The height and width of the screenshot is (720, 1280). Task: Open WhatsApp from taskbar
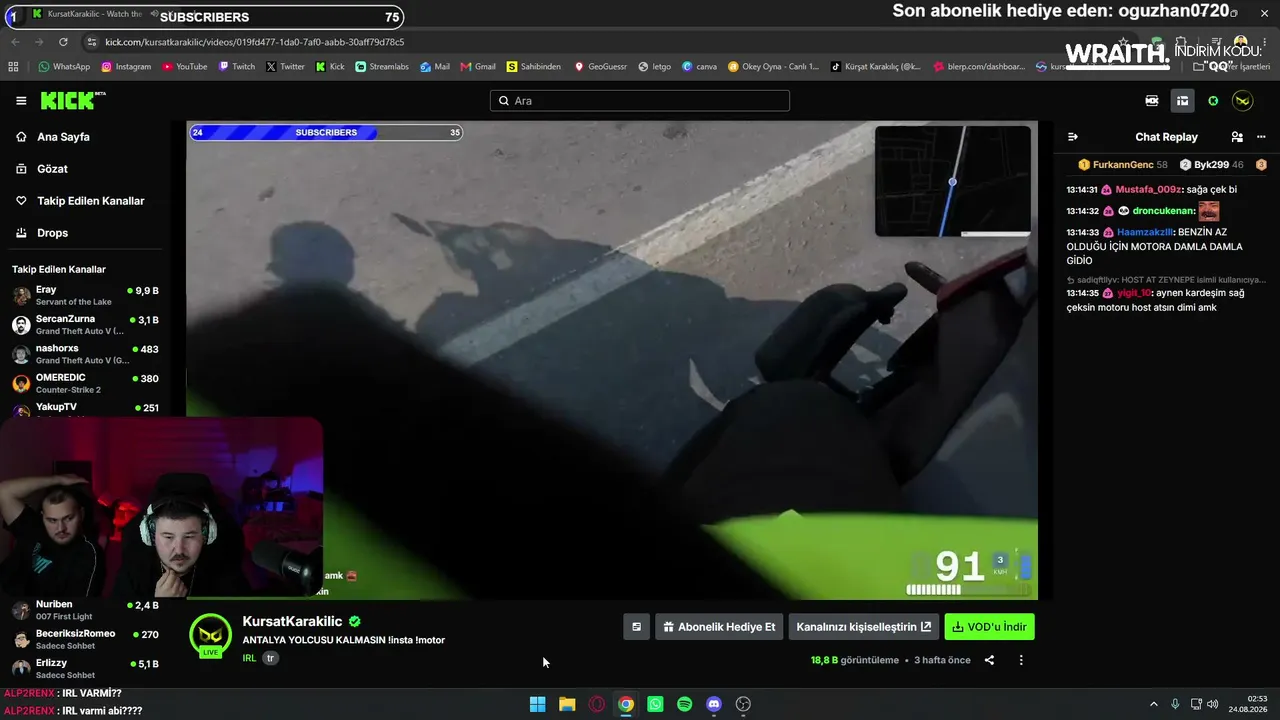click(x=655, y=704)
